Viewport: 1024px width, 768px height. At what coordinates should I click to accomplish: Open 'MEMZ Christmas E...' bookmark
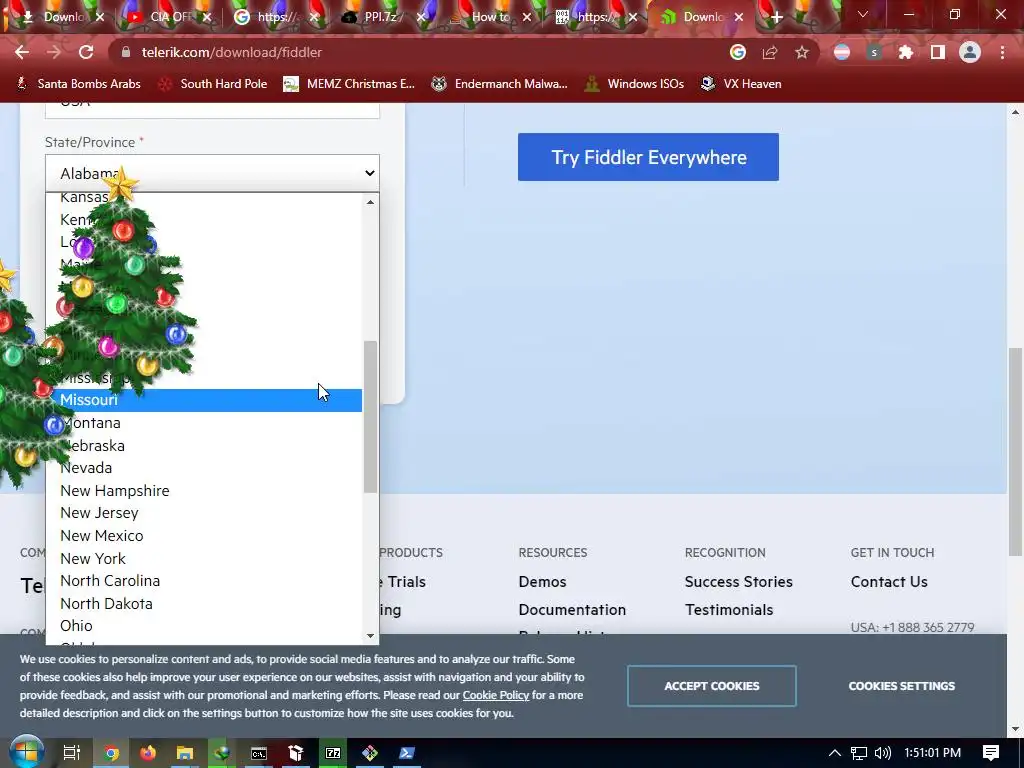tap(349, 84)
